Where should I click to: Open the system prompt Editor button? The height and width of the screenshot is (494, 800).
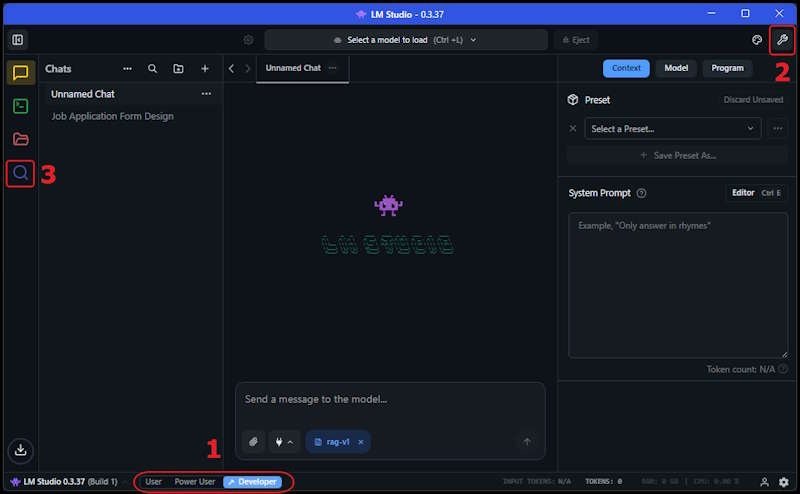click(x=755, y=193)
